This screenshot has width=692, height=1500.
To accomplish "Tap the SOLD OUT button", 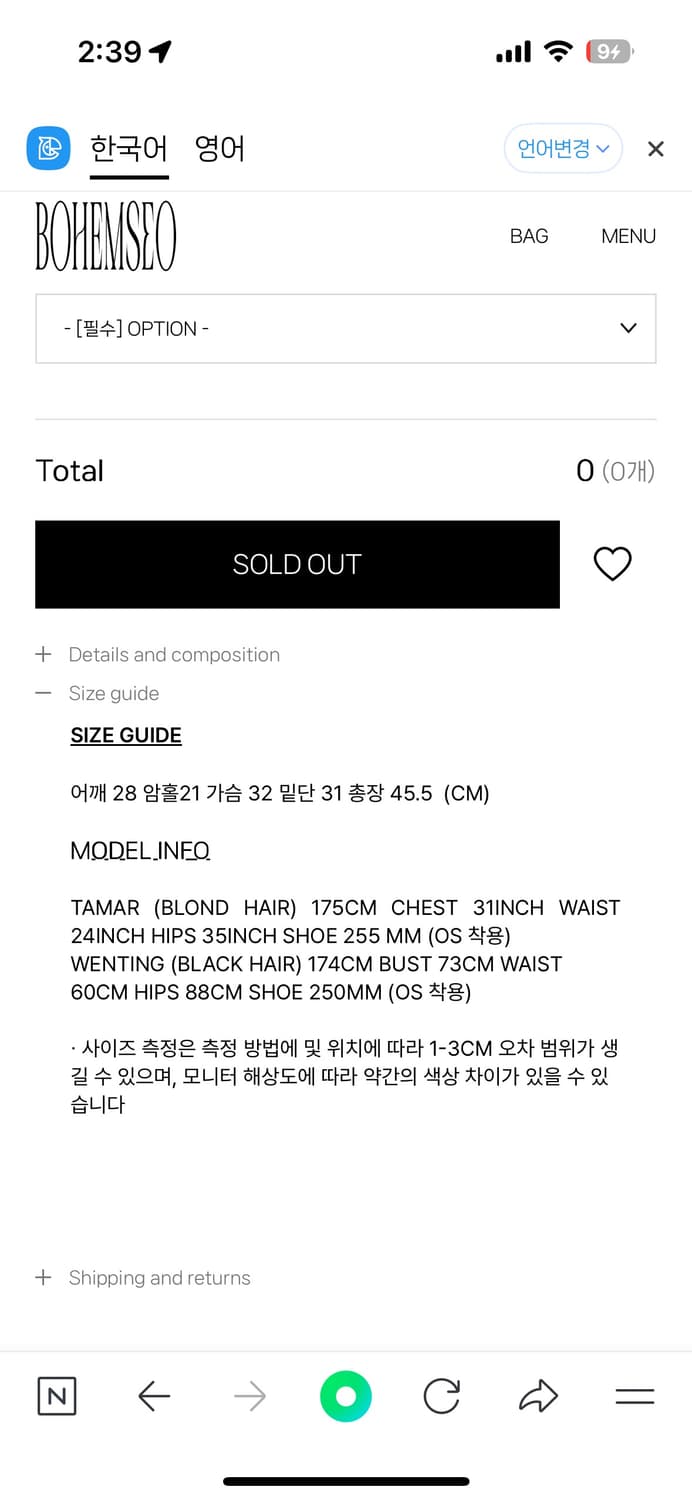I will click(297, 564).
